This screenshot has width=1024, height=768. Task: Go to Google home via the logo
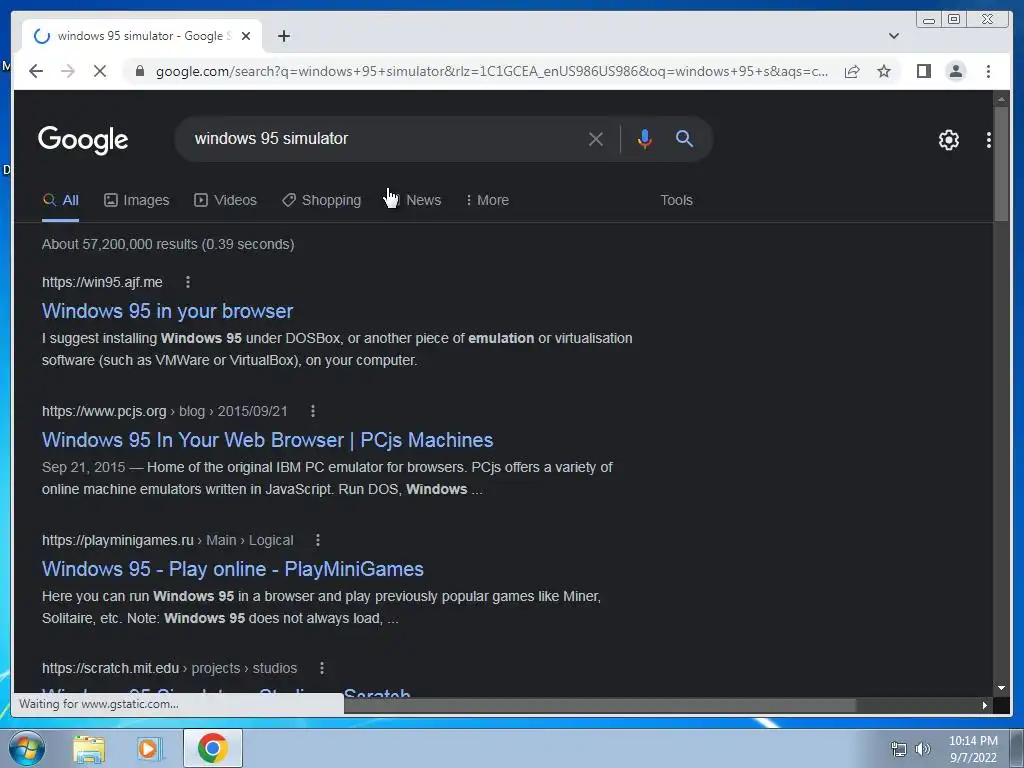83,140
